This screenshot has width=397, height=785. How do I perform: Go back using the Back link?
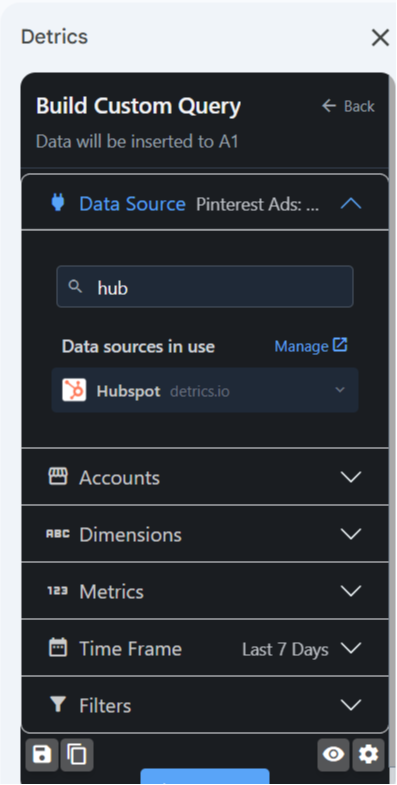(x=348, y=106)
